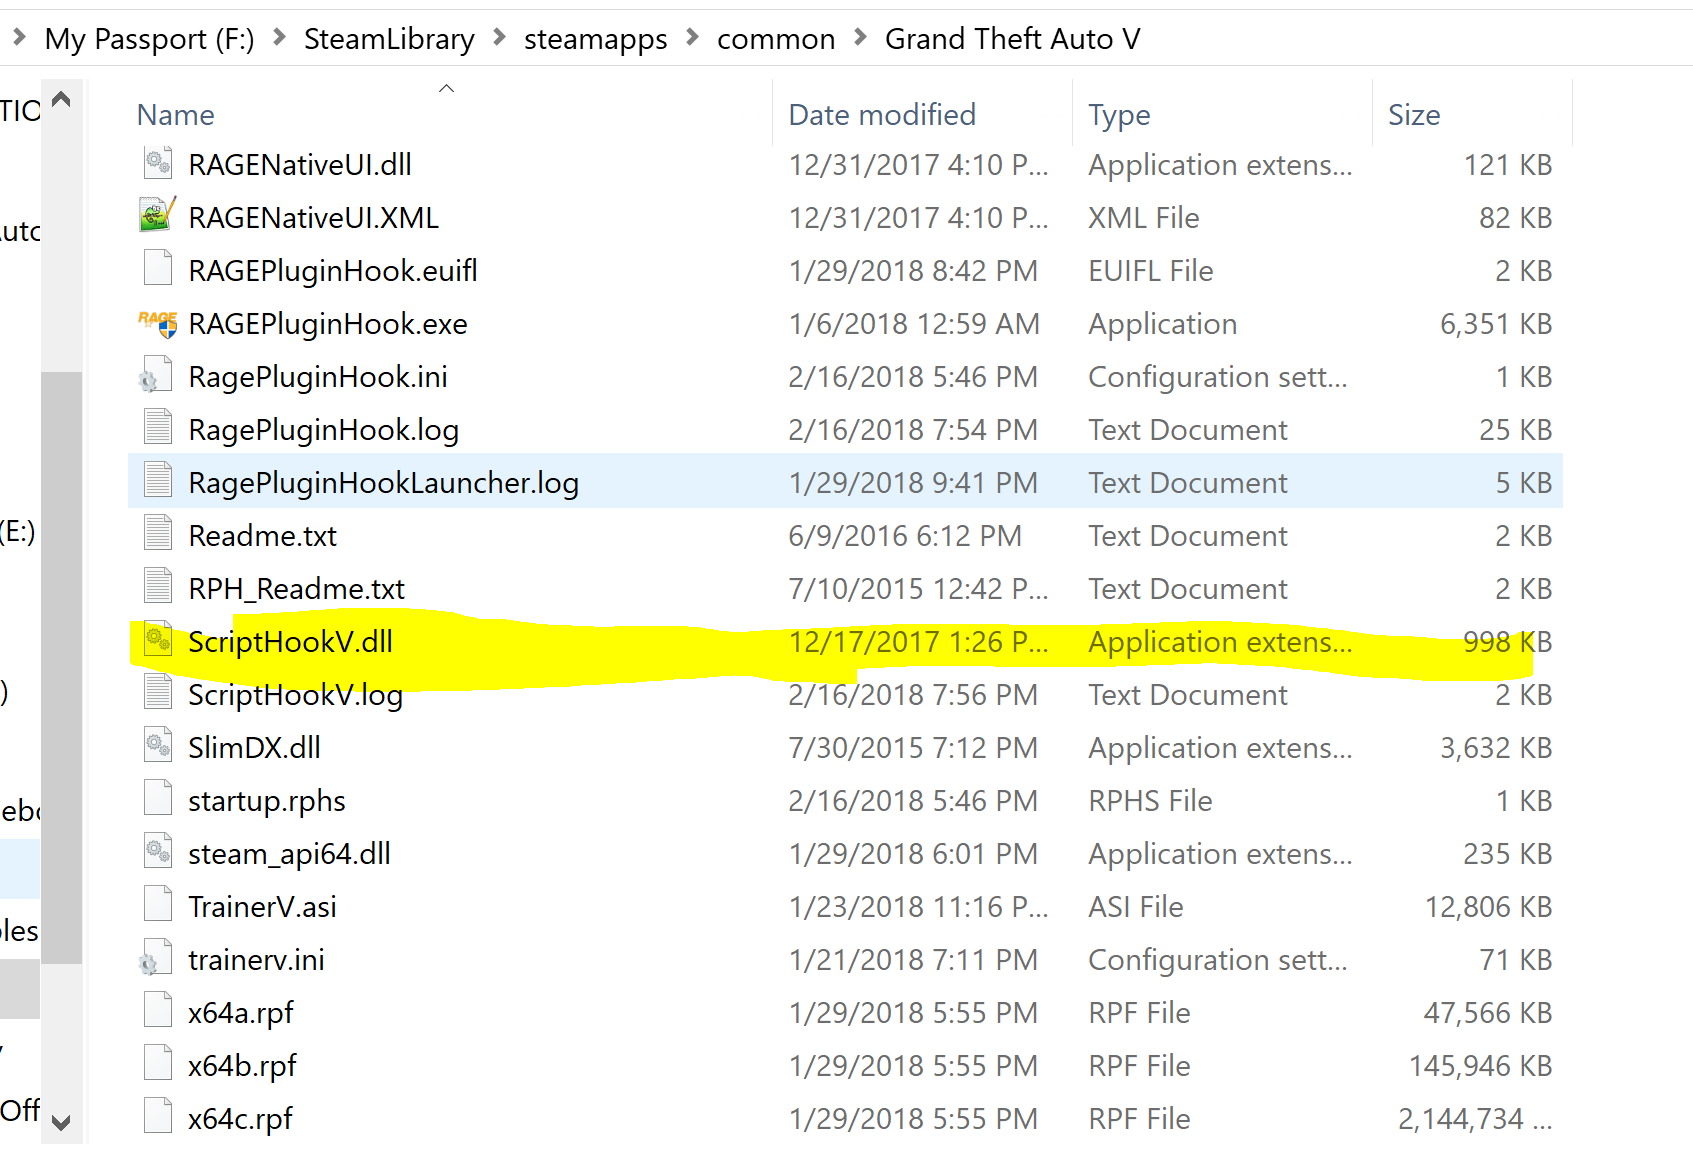This screenshot has width=1693, height=1152.
Task: Click the RagePluginHook.log document icon
Action: pos(158,429)
